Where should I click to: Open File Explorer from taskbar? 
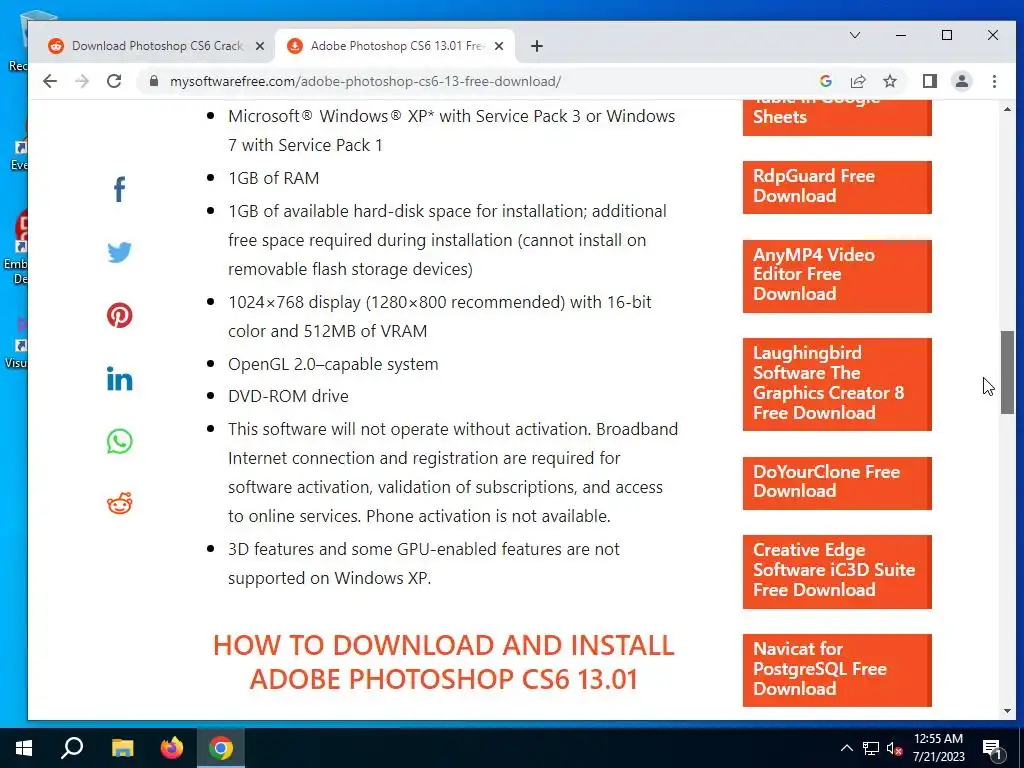(x=122, y=748)
